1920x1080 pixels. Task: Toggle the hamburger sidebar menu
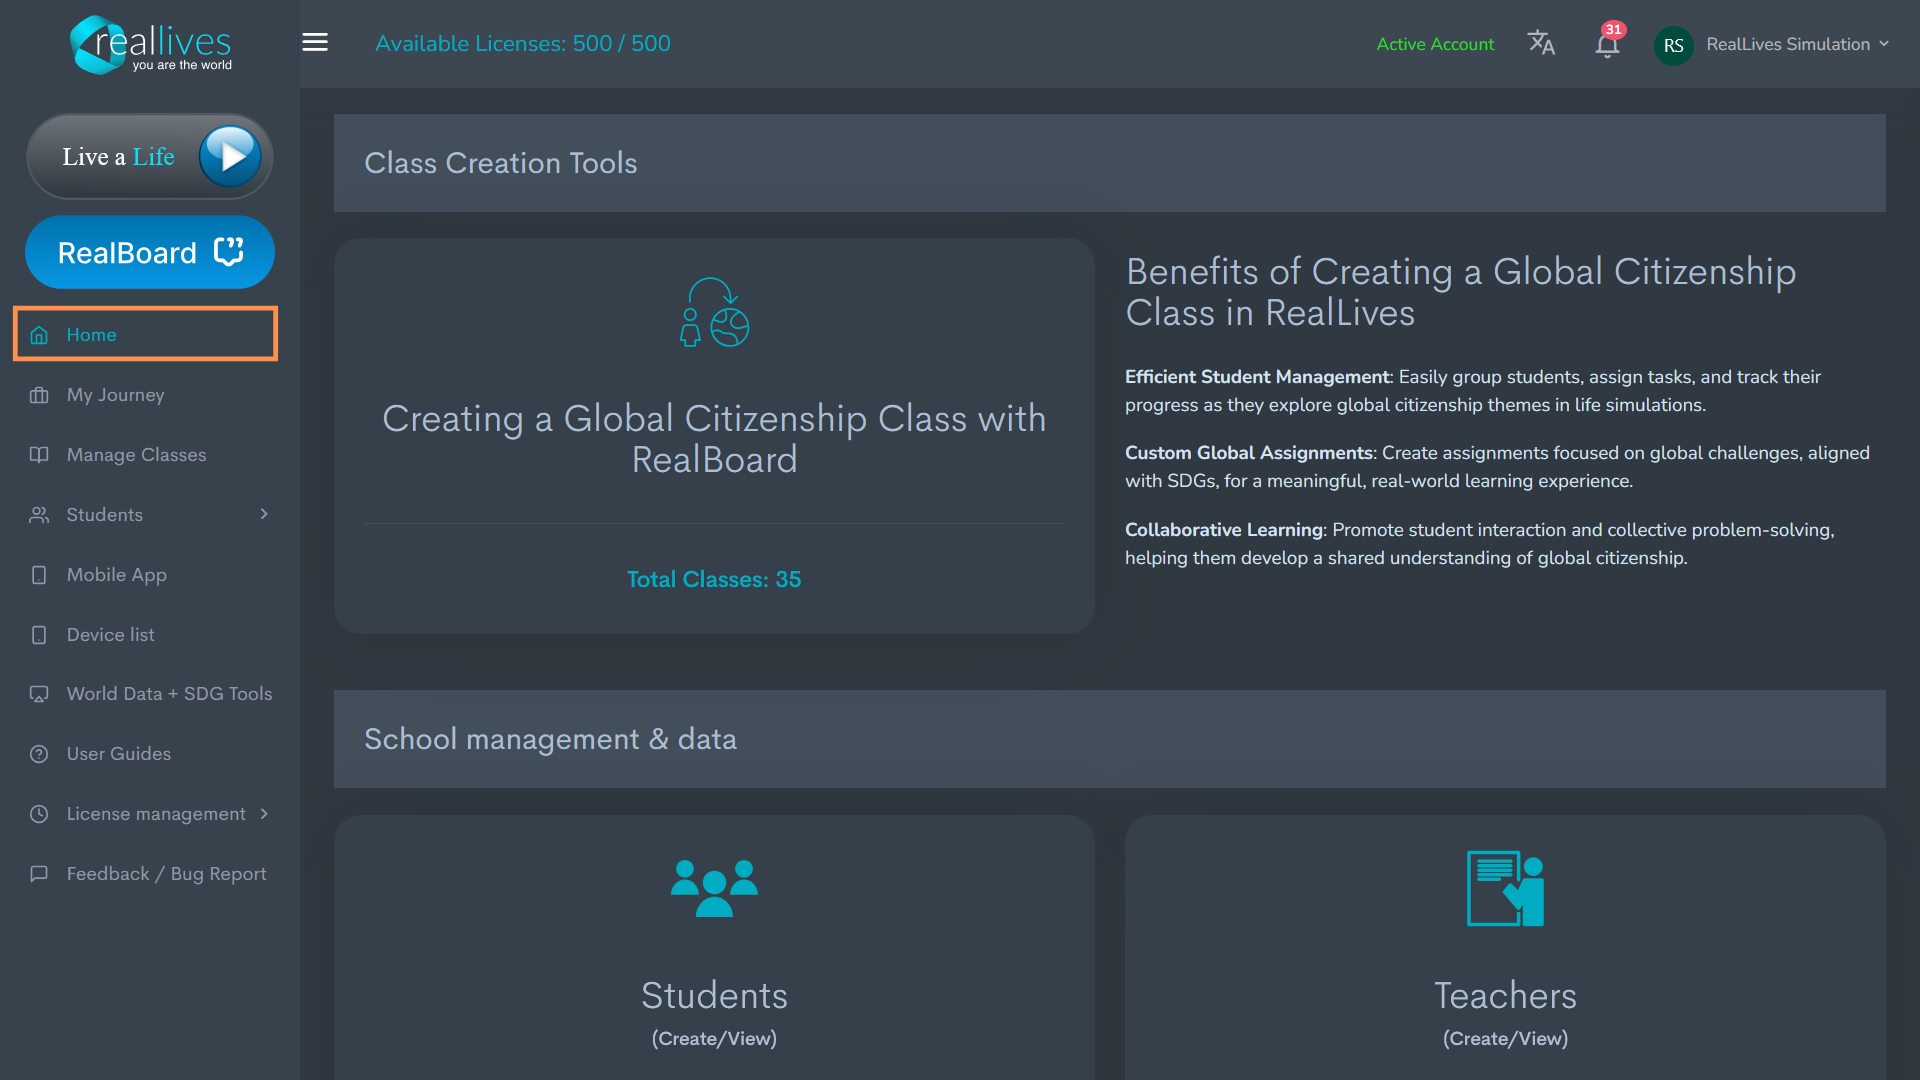[x=315, y=42]
